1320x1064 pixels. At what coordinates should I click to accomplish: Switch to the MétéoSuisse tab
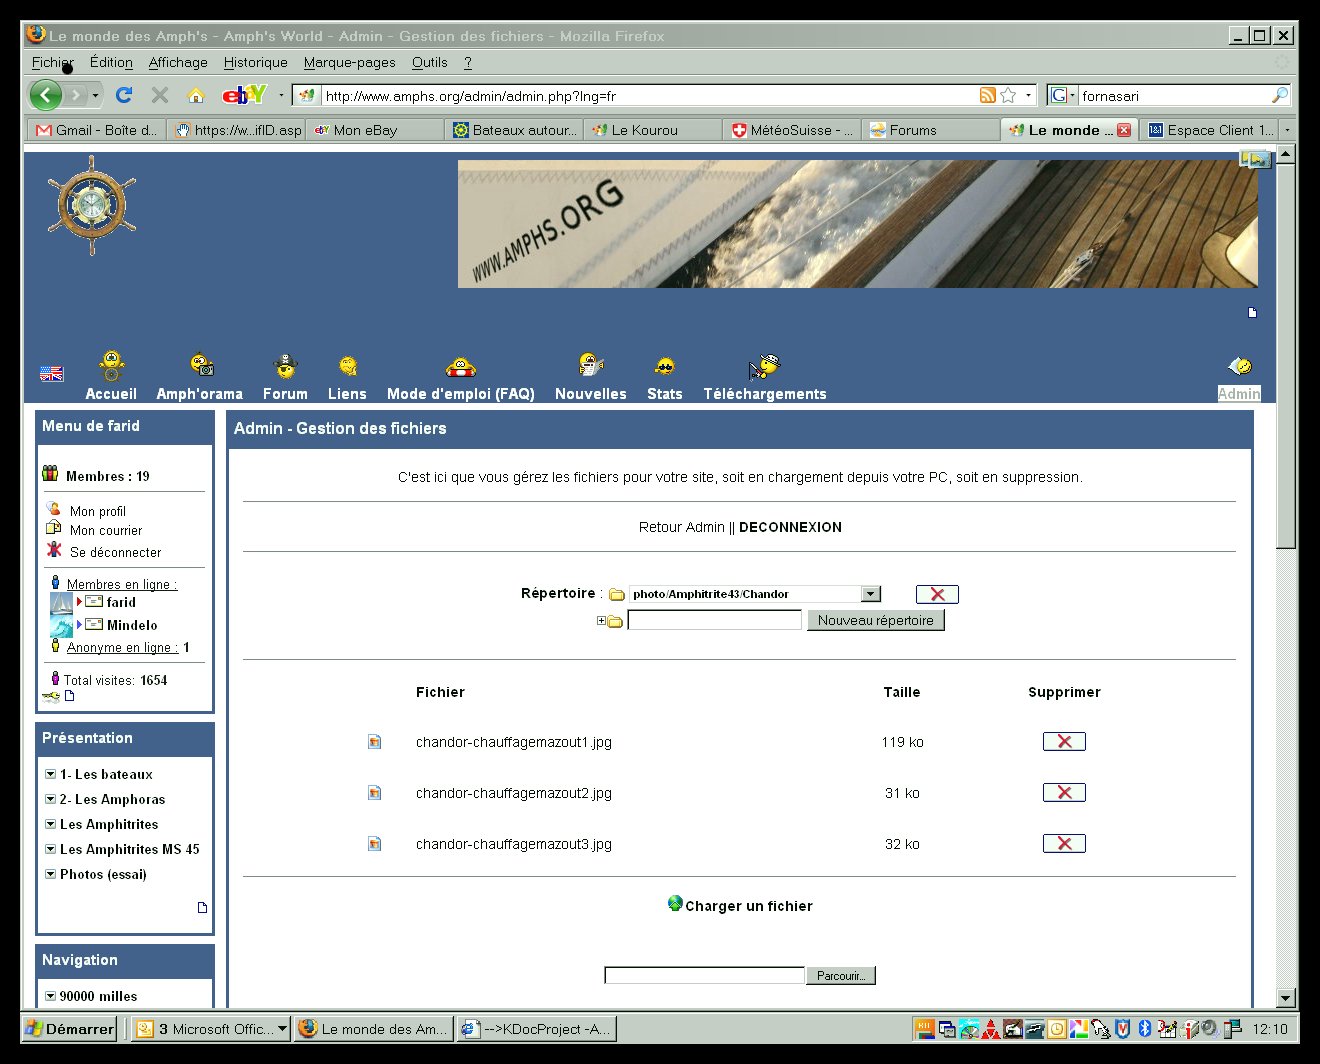click(x=791, y=130)
